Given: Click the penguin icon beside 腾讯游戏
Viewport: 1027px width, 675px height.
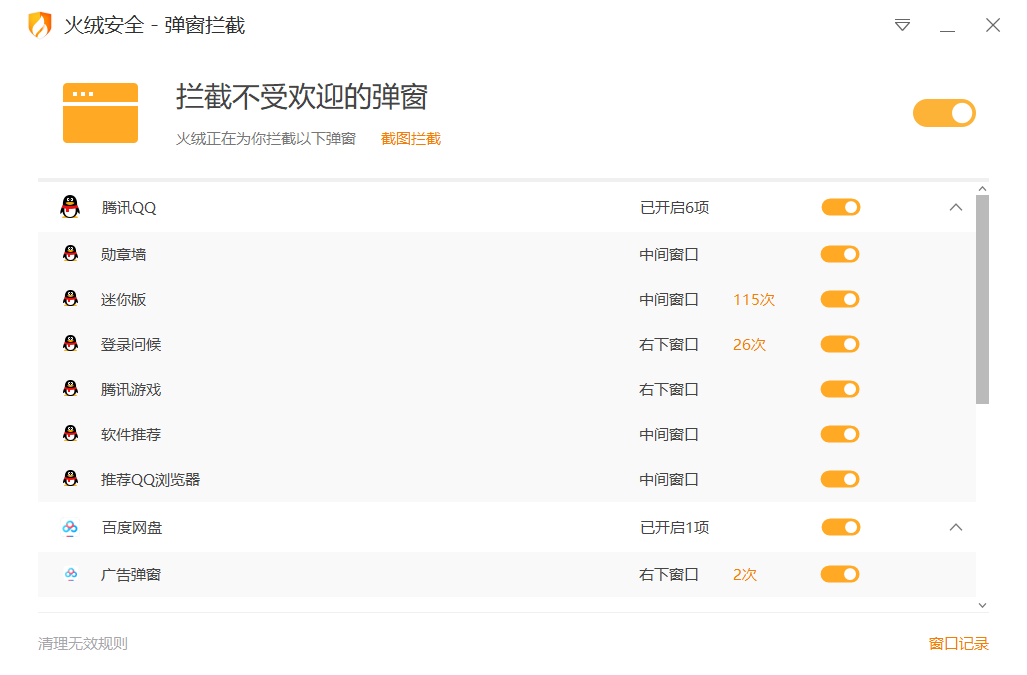Looking at the screenshot, I should [x=71, y=388].
